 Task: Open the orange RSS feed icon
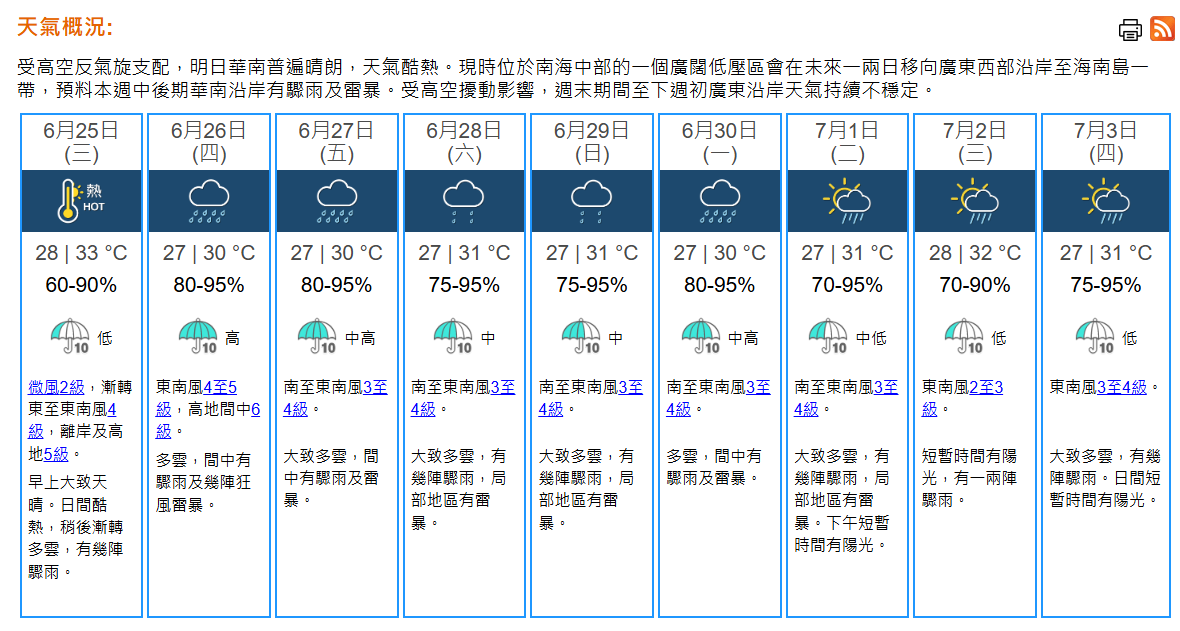[x=1162, y=29]
